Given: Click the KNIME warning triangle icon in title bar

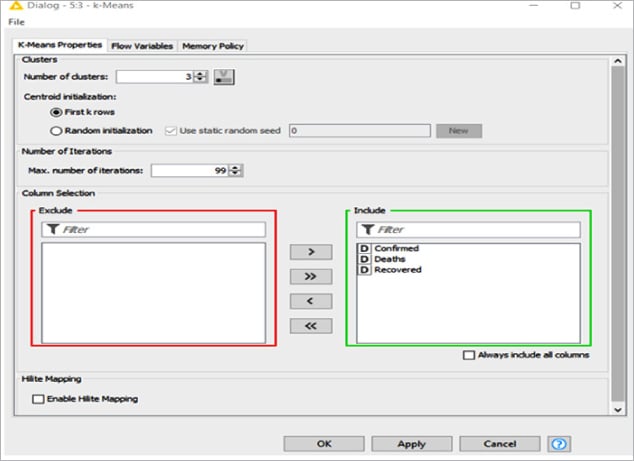Looking at the screenshot, I should coord(15,5).
